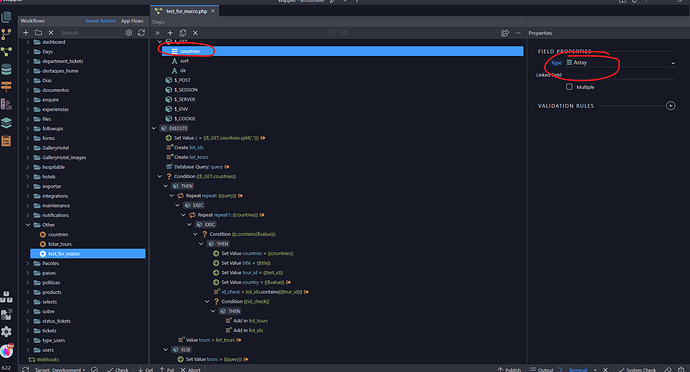The image size is (690, 372).
Task: Click the double-chevron icon in Steps toolbar
Action: tap(157, 33)
